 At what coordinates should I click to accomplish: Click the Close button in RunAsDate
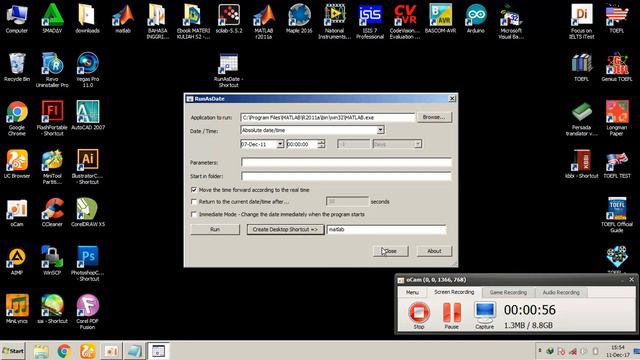[391, 251]
